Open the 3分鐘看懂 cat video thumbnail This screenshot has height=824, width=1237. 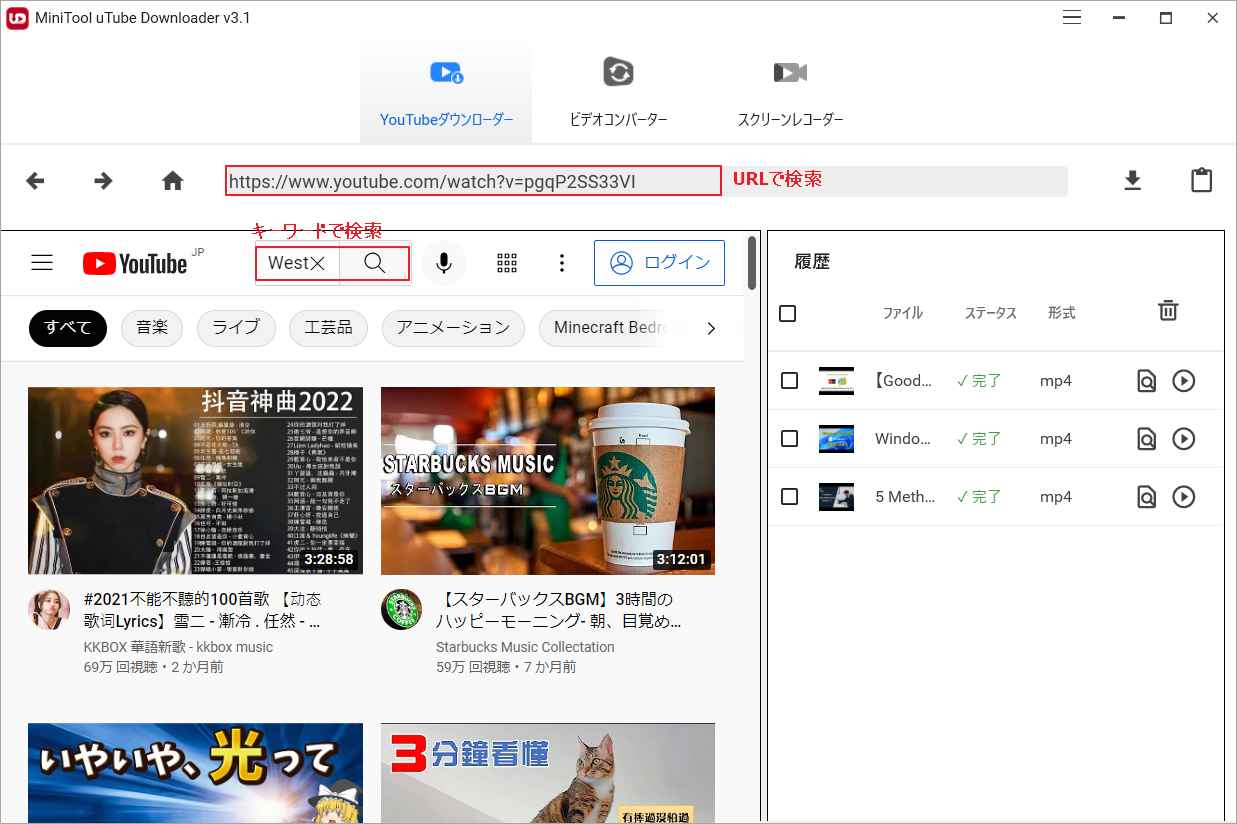point(548,773)
